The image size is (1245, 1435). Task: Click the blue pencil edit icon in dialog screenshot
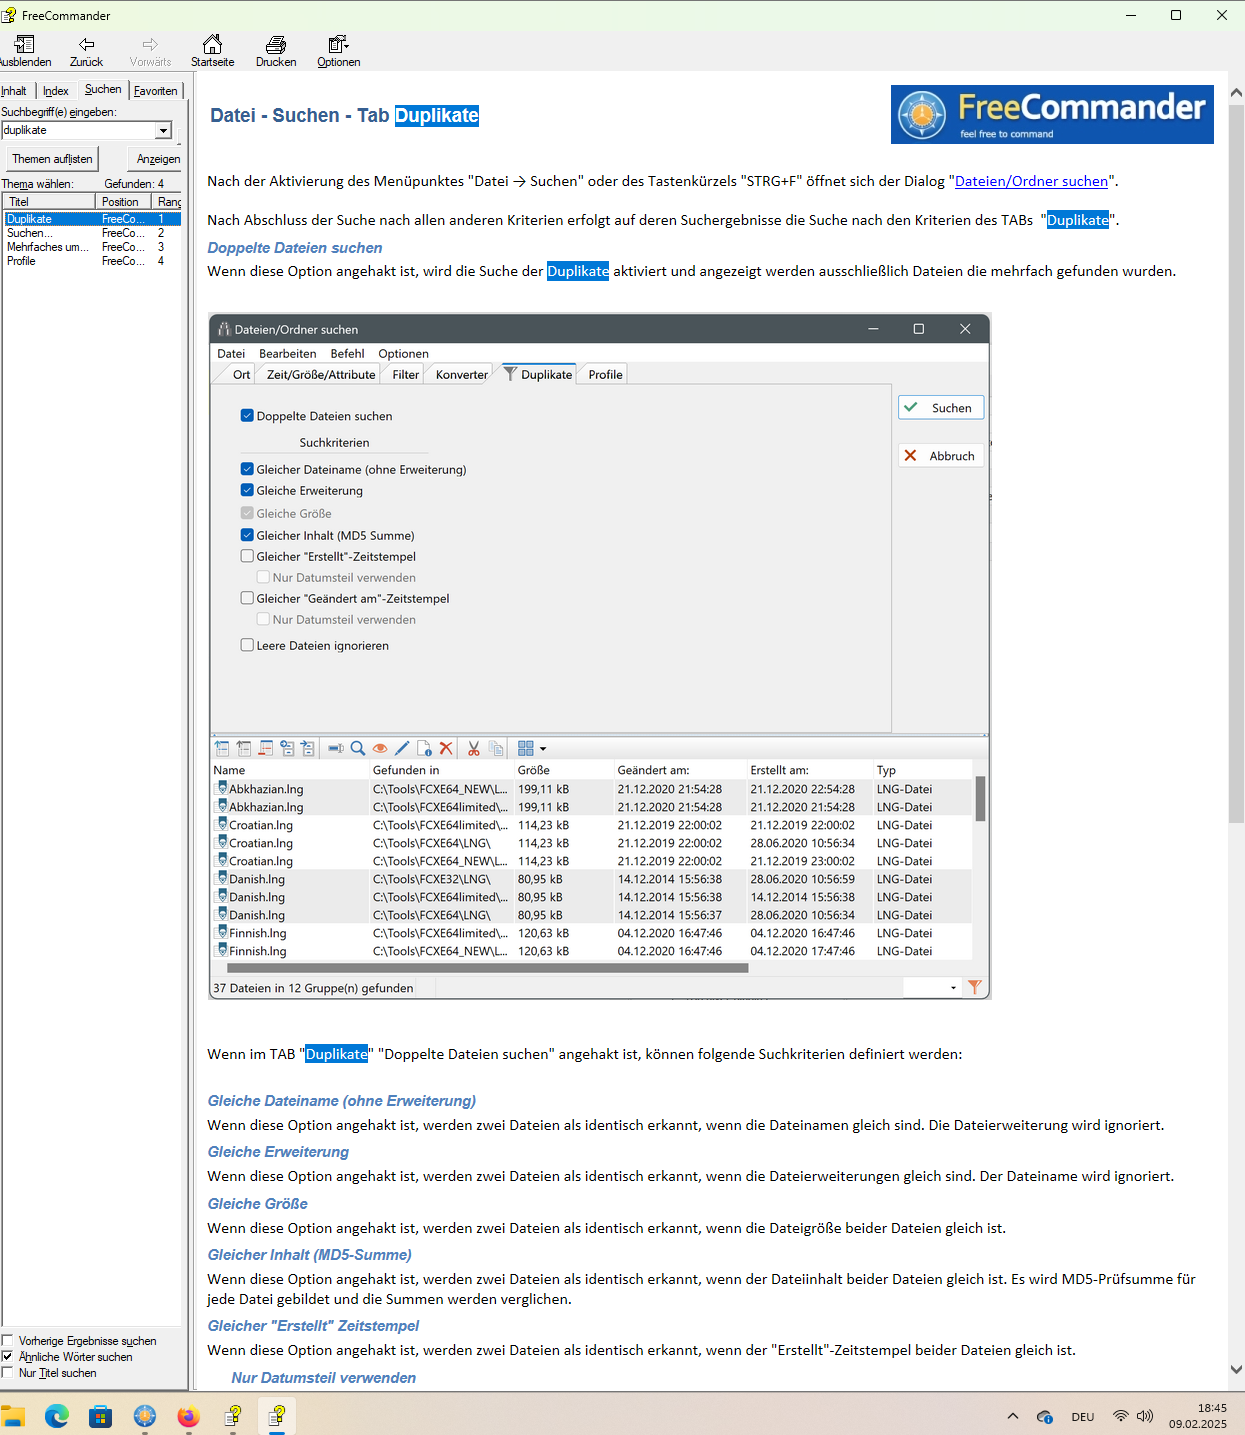(402, 748)
